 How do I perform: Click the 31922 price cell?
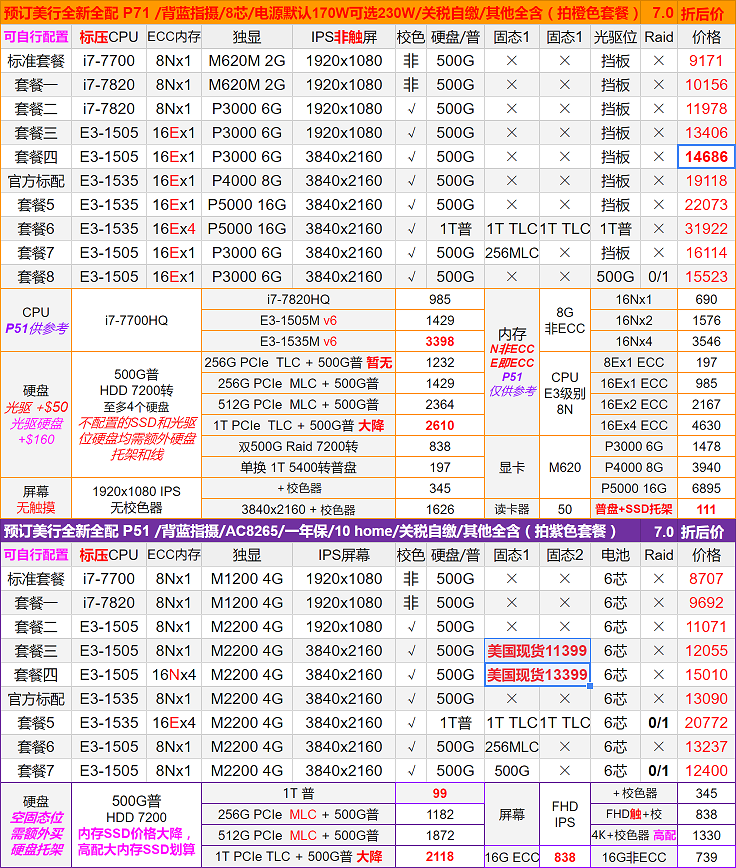click(x=706, y=229)
